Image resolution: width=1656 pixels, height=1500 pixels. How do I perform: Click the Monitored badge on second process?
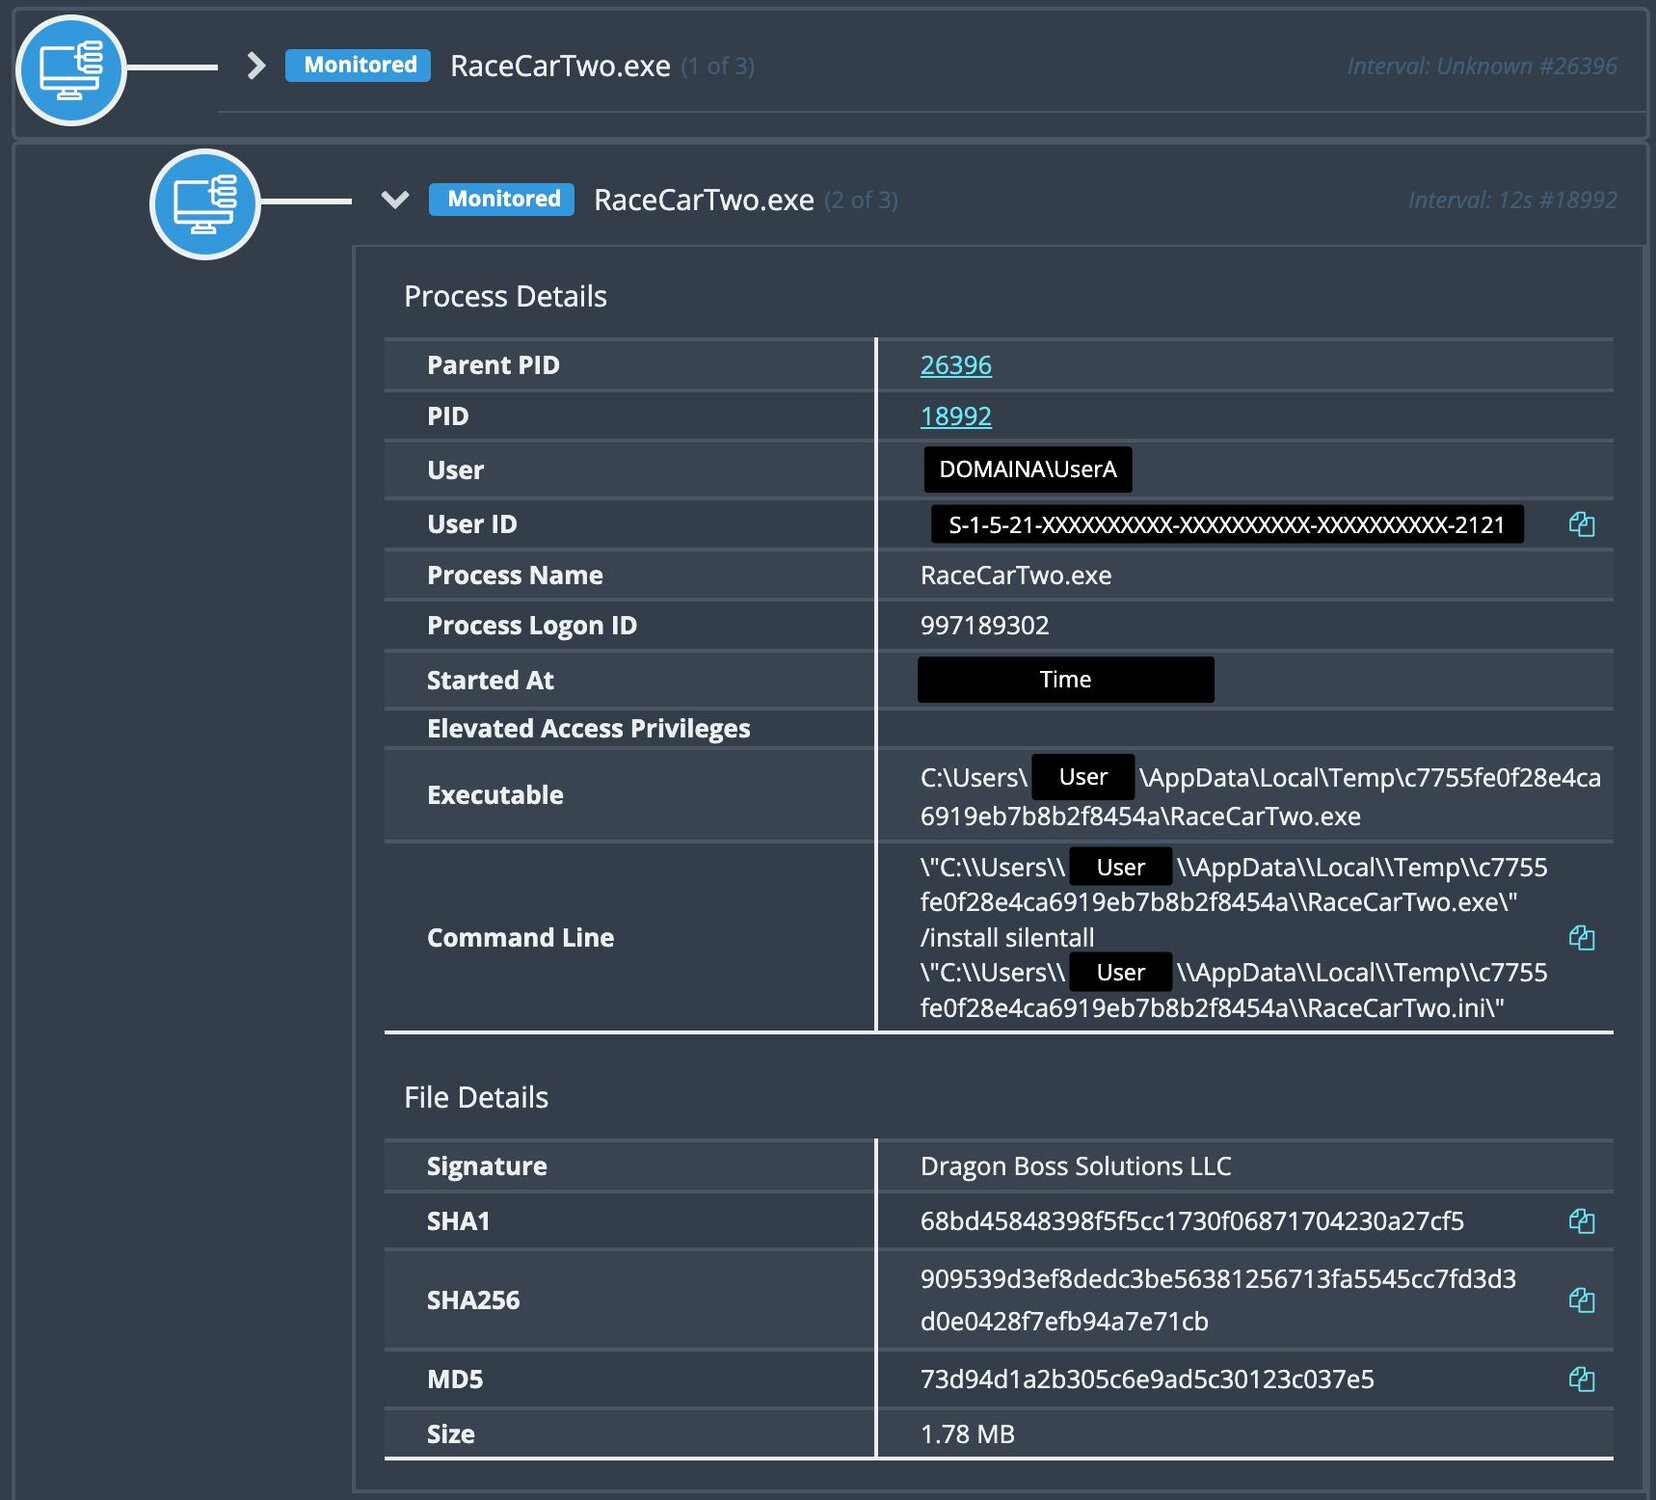click(502, 199)
